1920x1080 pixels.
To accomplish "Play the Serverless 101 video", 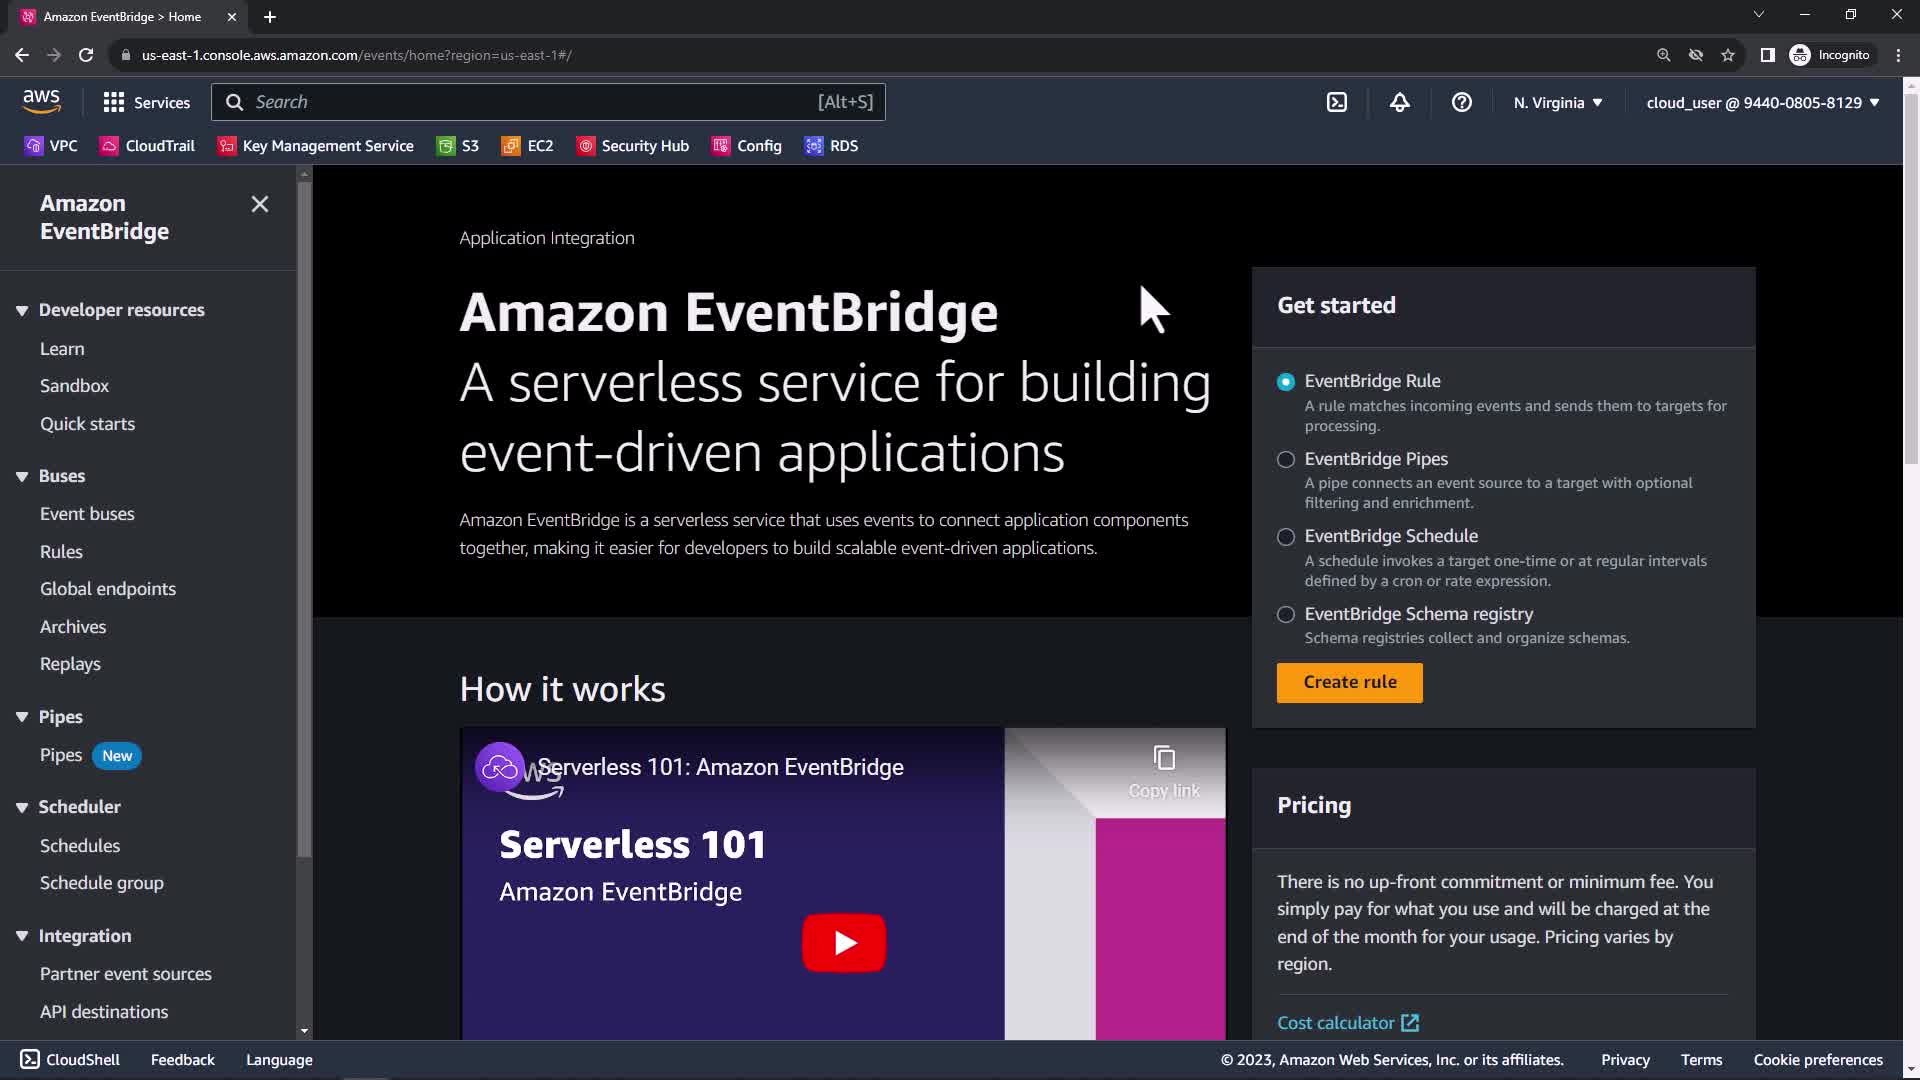I will (x=843, y=942).
